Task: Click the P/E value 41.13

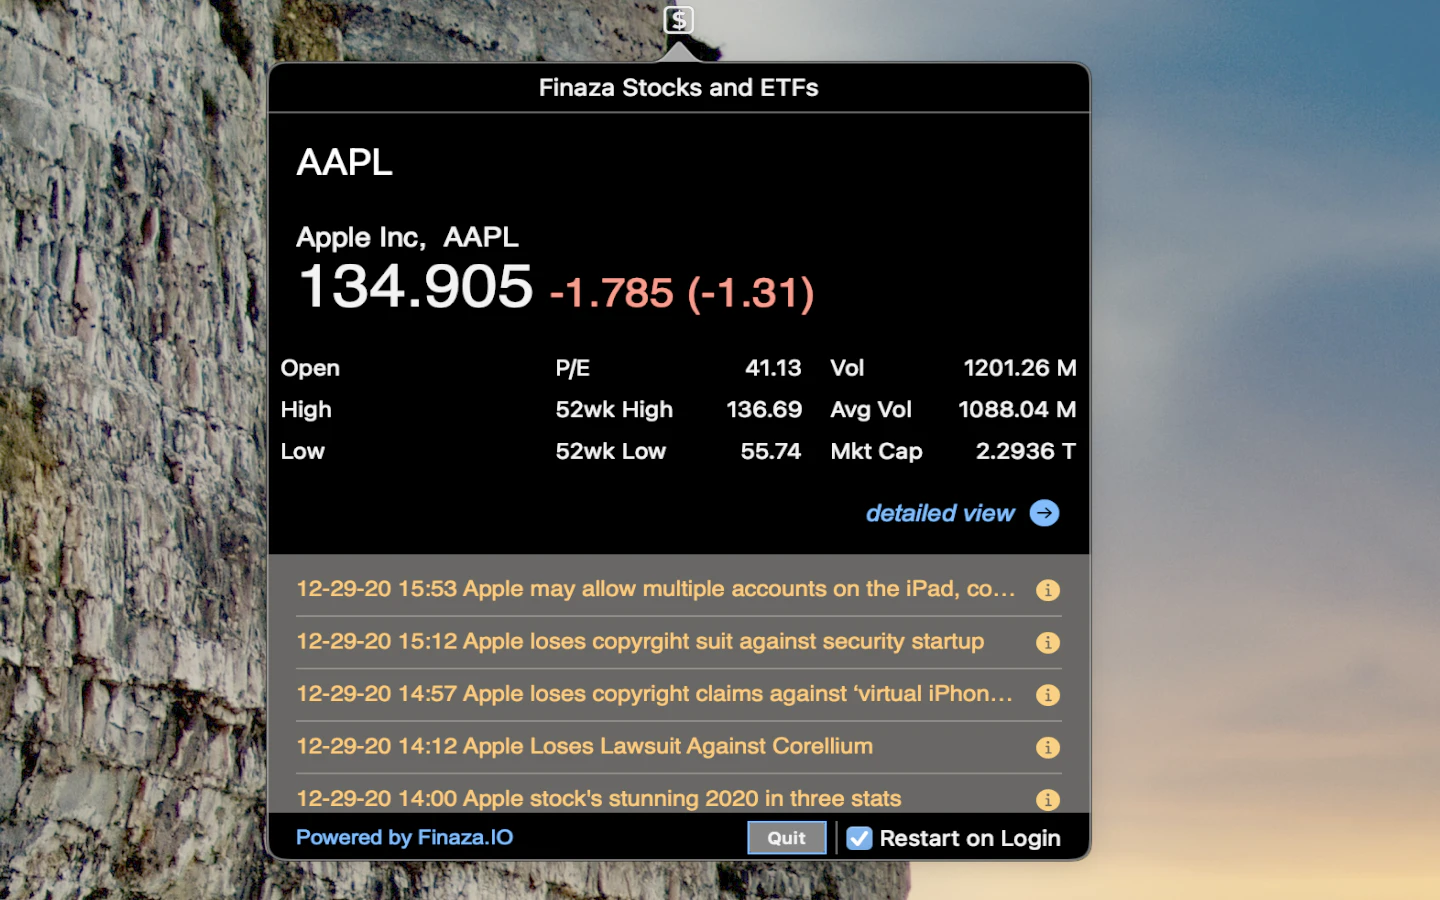Action: coord(773,368)
